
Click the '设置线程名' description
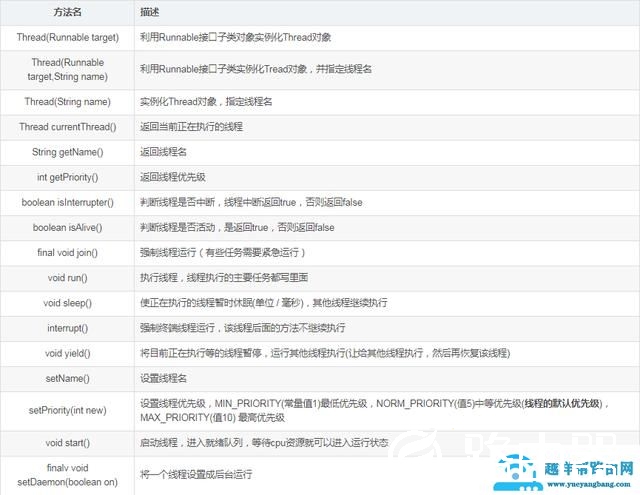163,379
